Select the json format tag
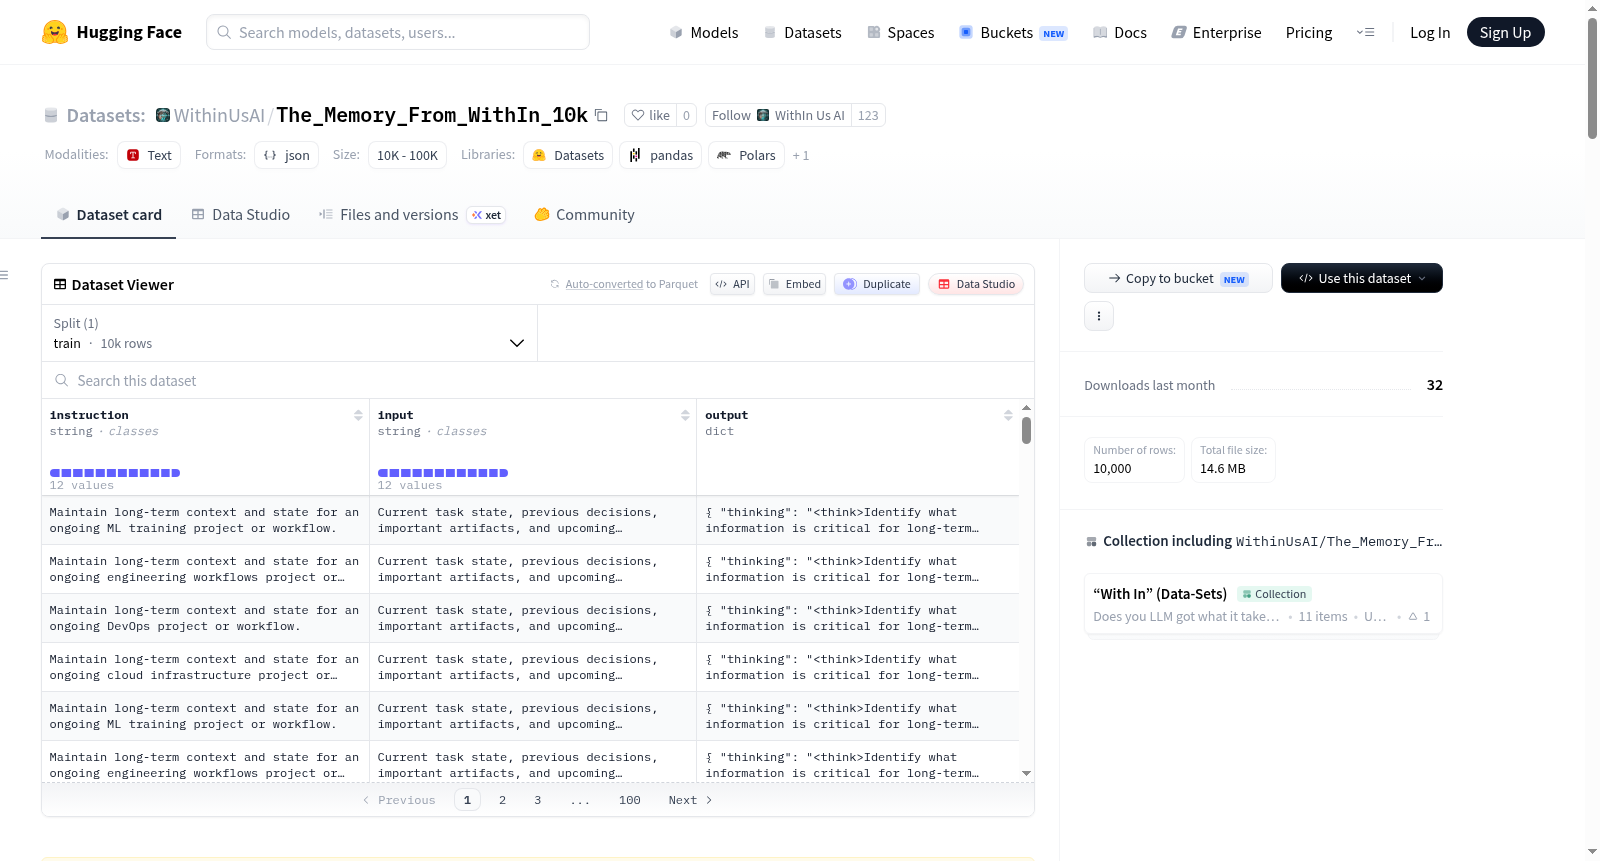 (x=287, y=155)
